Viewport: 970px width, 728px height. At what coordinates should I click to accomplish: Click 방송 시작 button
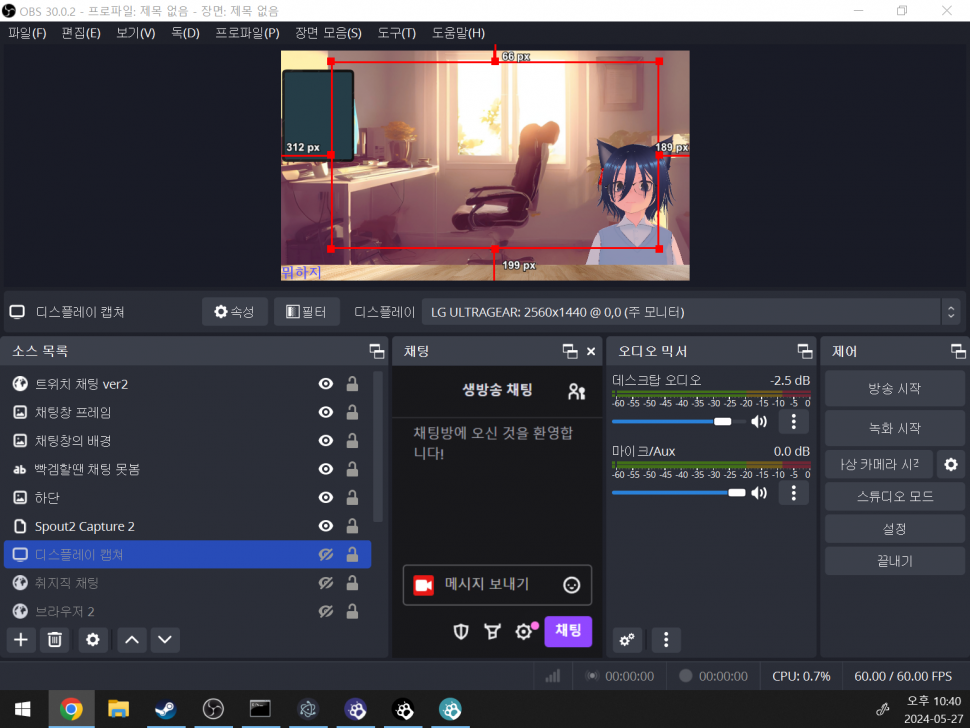point(895,388)
